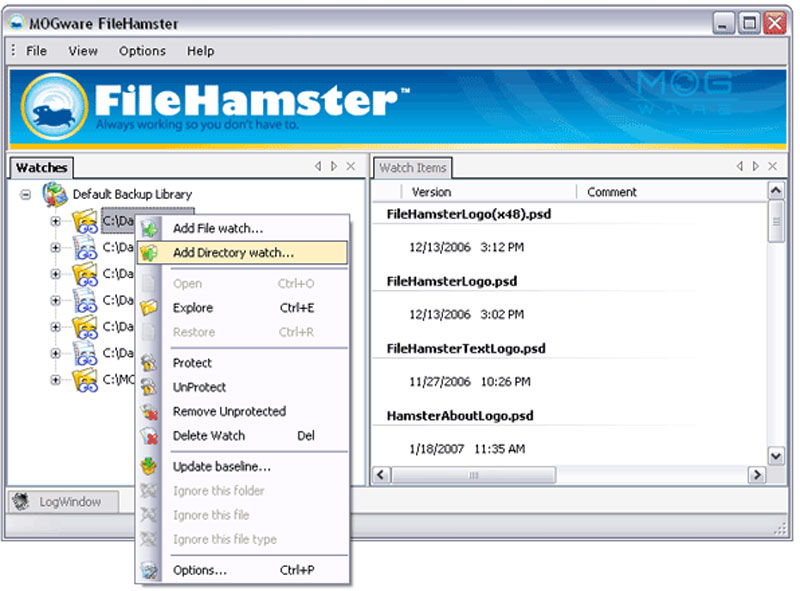Collapse the Default Backup Library node
The height and width of the screenshot is (591, 800).
click(26, 194)
